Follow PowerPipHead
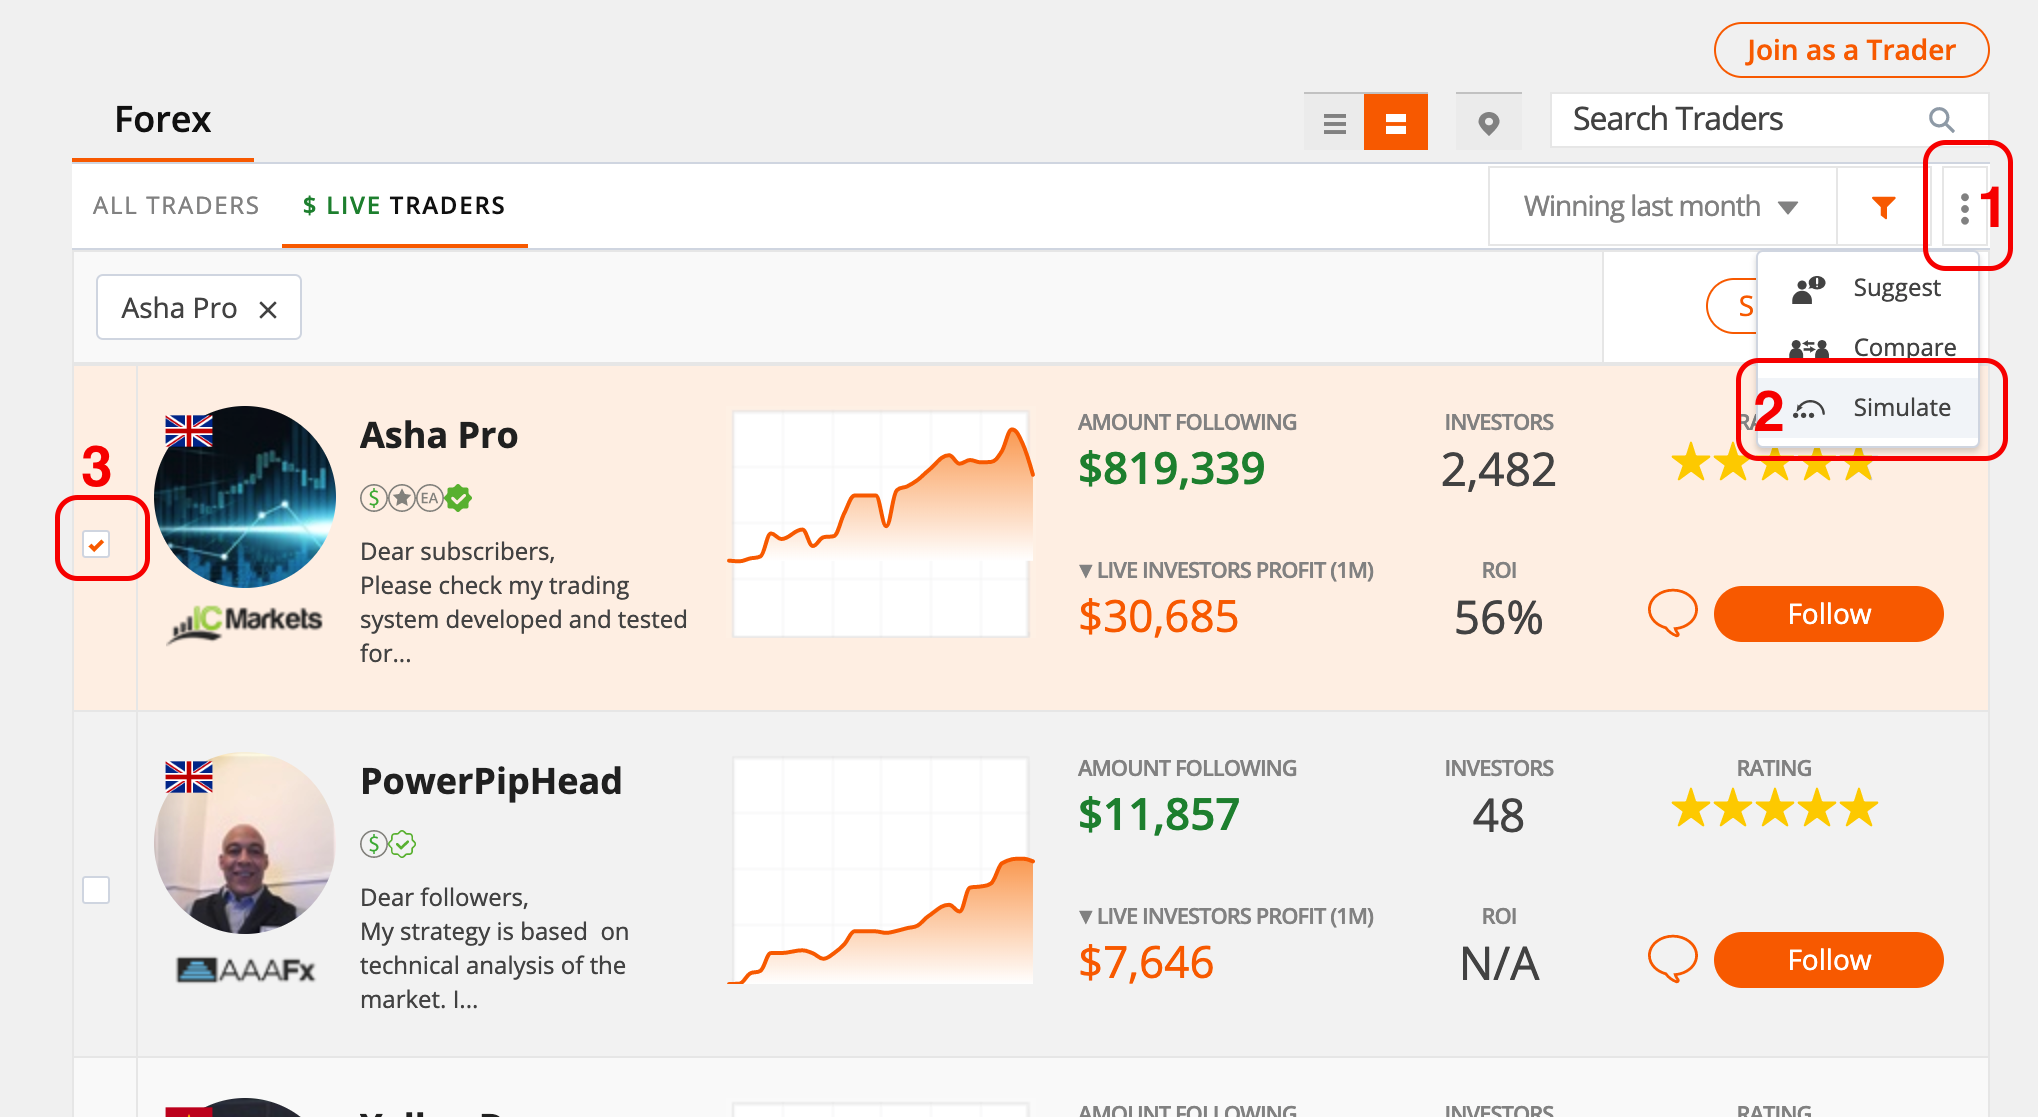 pyautogui.click(x=1829, y=960)
